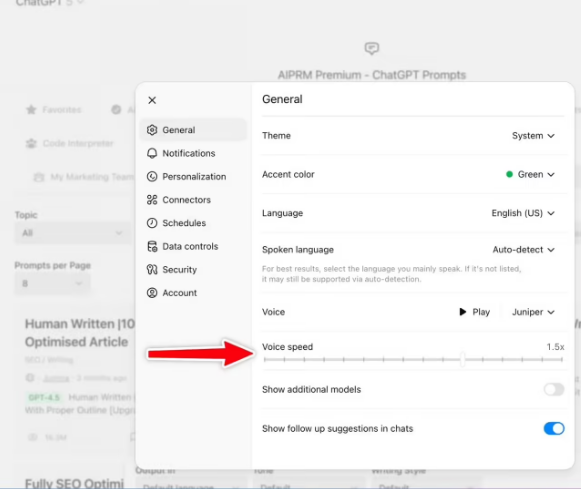Viewport: 581px width, 489px height.
Task: Click the Favorites star icon in background
Action: [31, 110]
